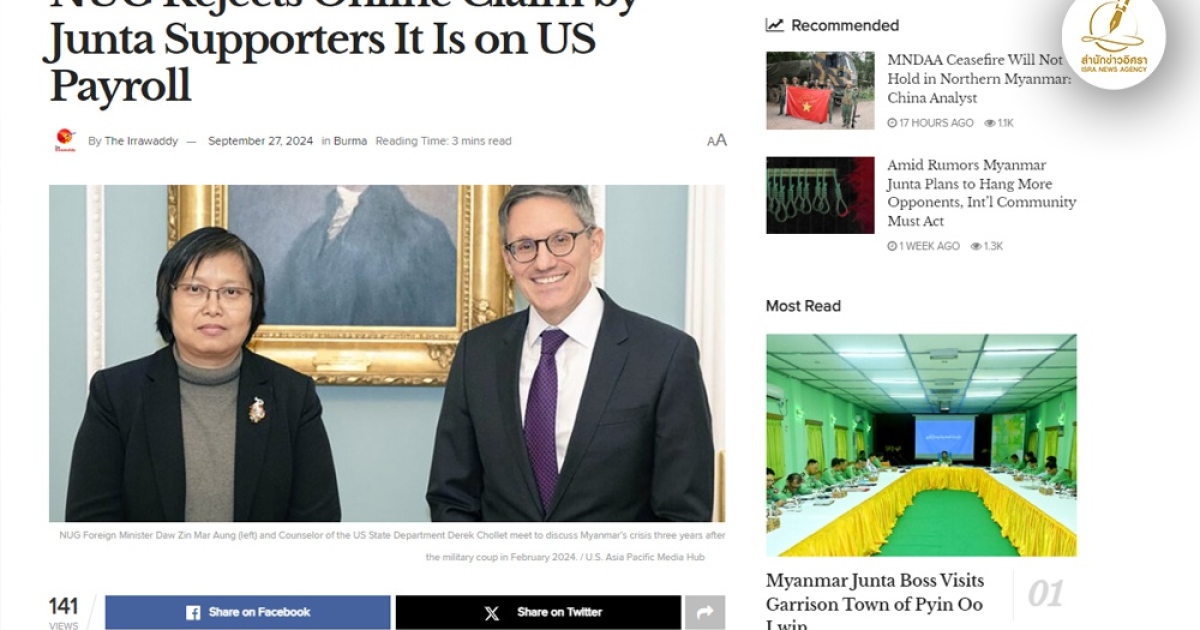Click the Facebook icon on share button
This screenshot has height=630, width=1200.
(x=193, y=612)
